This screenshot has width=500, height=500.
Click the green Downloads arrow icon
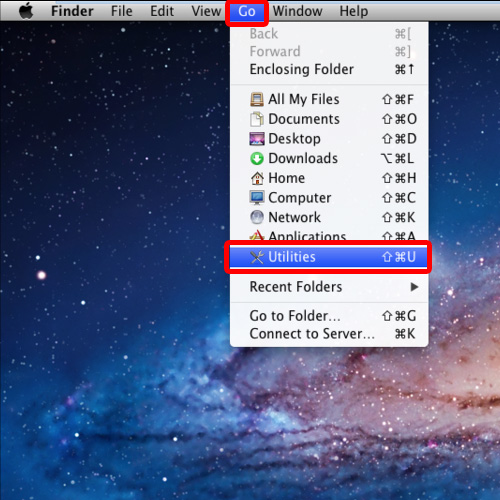click(x=257, y=158)
